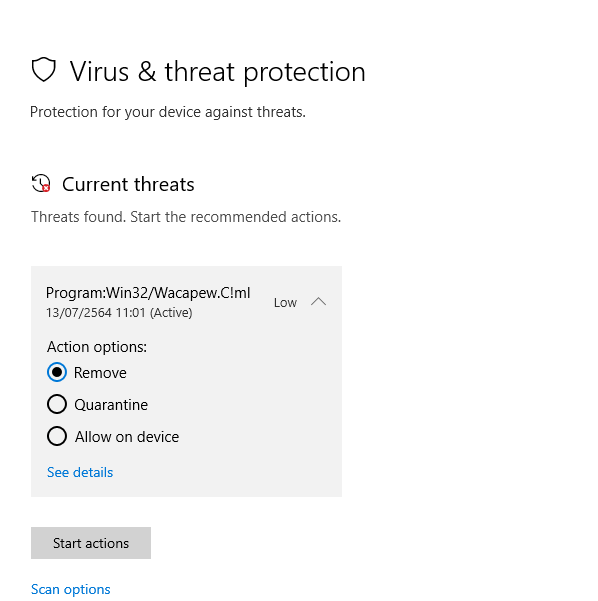Click the 13/07/2564 11:01 (Active) timestamp
598x601 pixels.
click(x=119, y=313)
